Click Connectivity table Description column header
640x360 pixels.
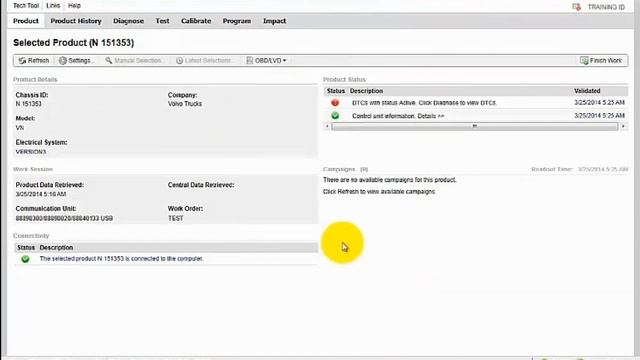coord(56,248)
